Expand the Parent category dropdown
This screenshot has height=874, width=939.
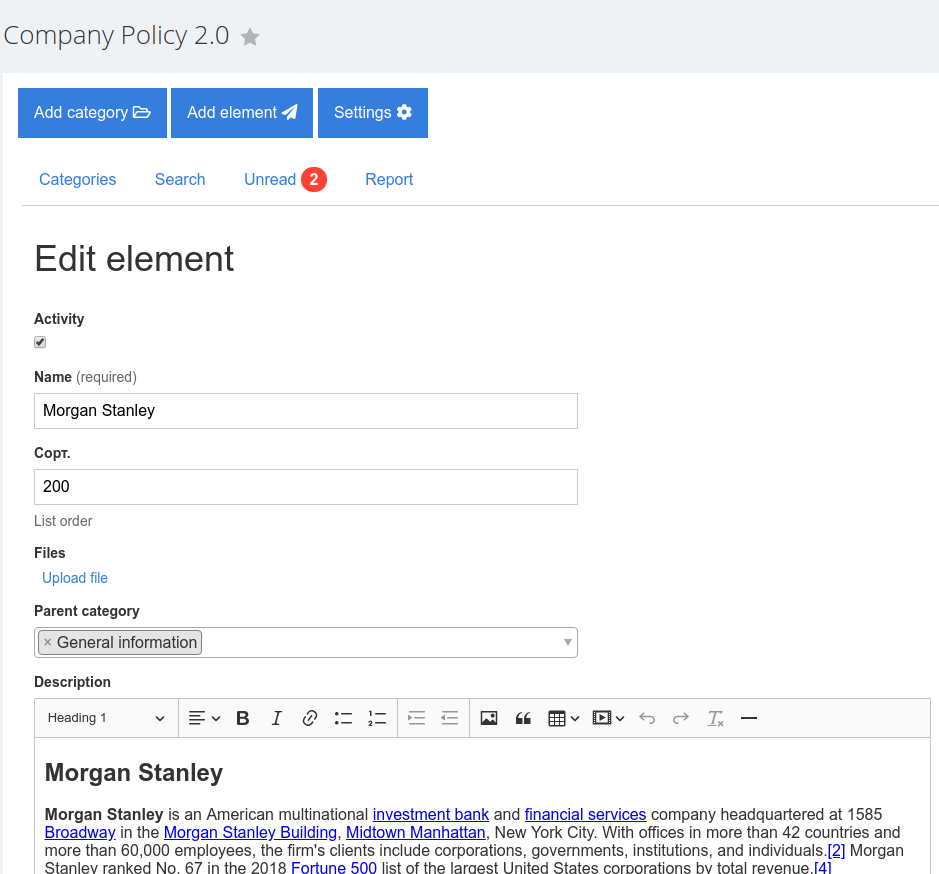(568, 642)
